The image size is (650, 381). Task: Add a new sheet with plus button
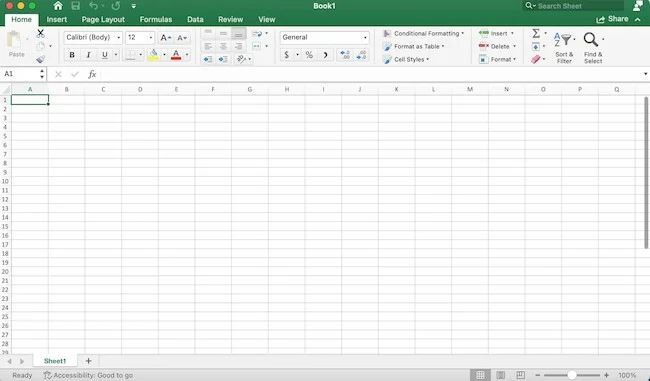pyautogui.click(x=88, y=361)
